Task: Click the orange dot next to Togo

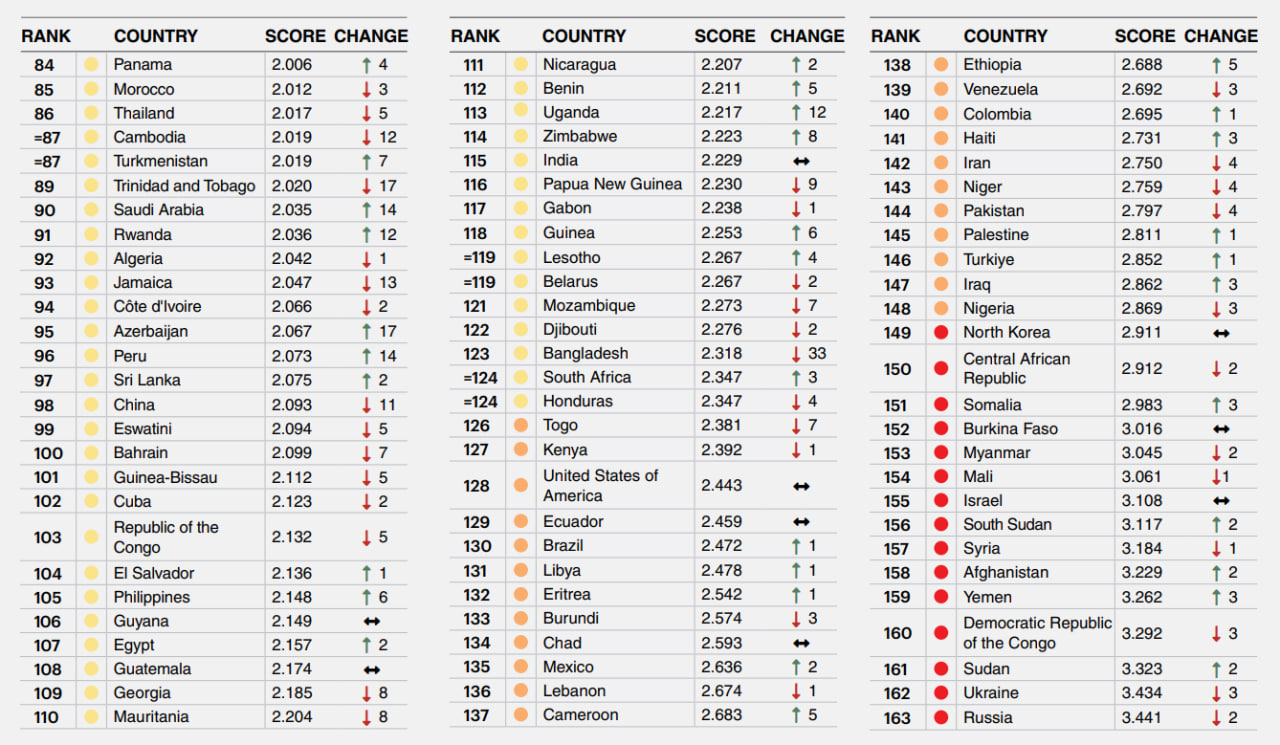Action: point(520,425)
